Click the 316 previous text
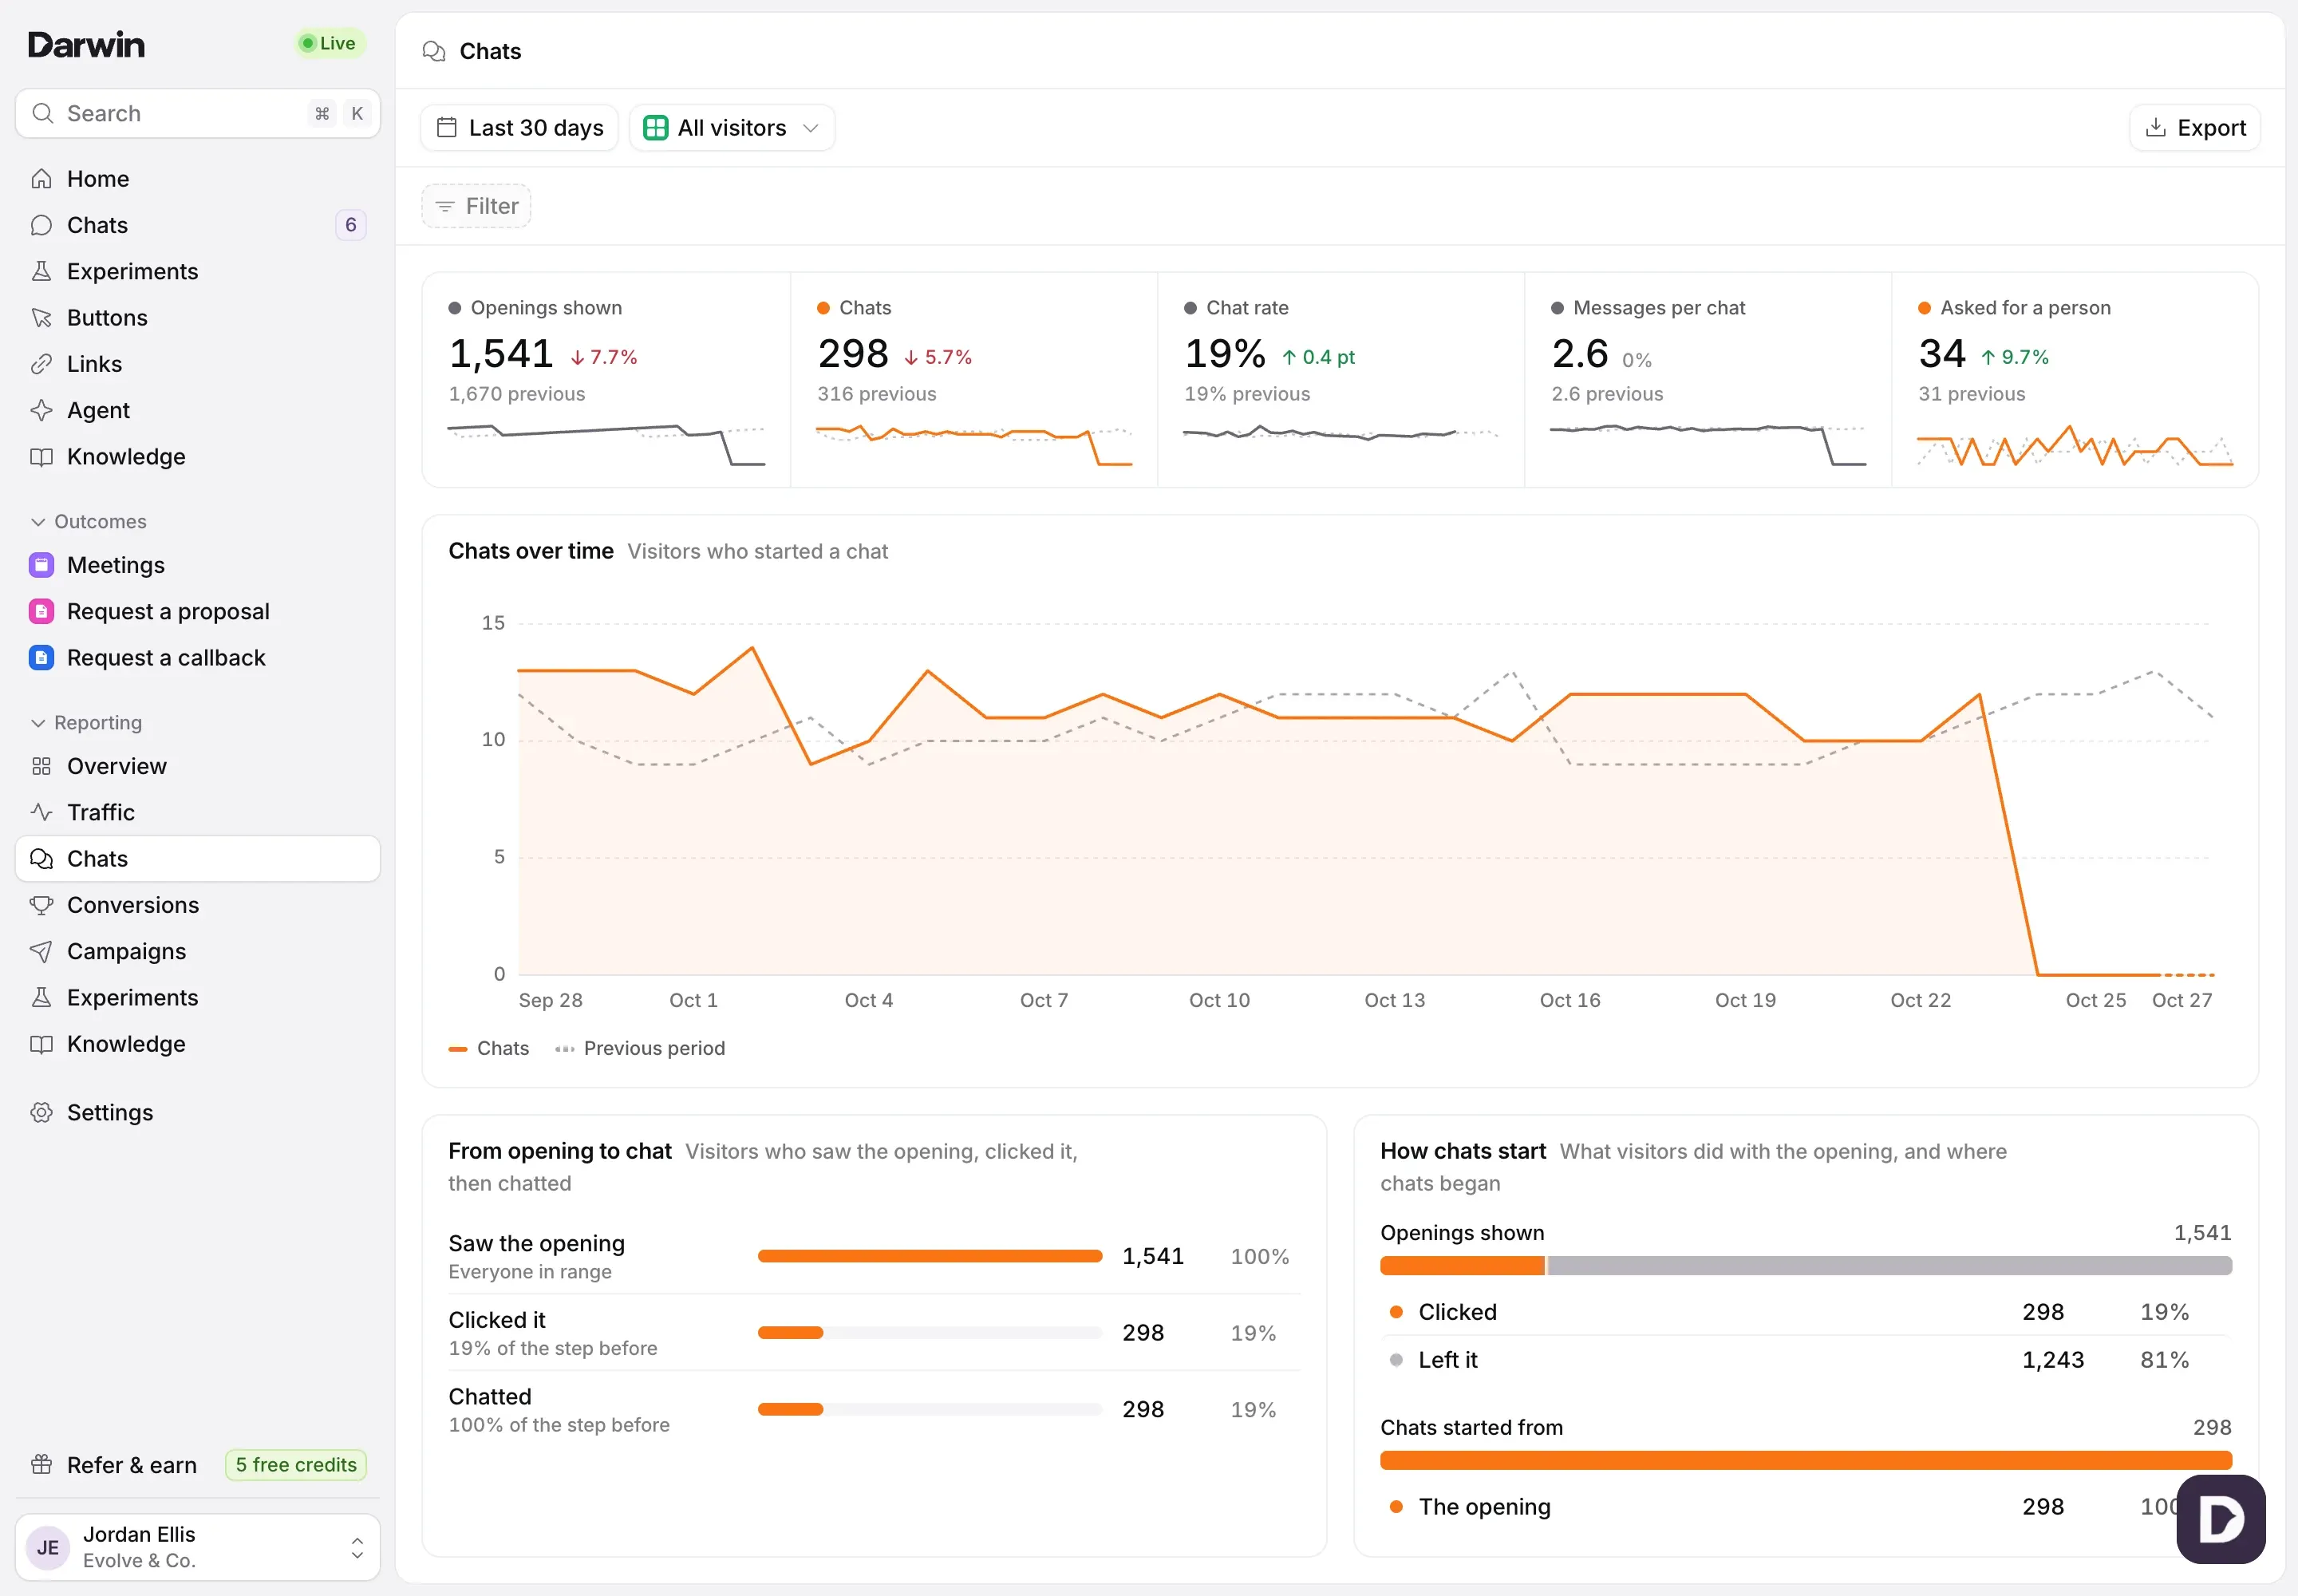Image resolution: width=2298 pixels, height=1596 pixels. 877,394
